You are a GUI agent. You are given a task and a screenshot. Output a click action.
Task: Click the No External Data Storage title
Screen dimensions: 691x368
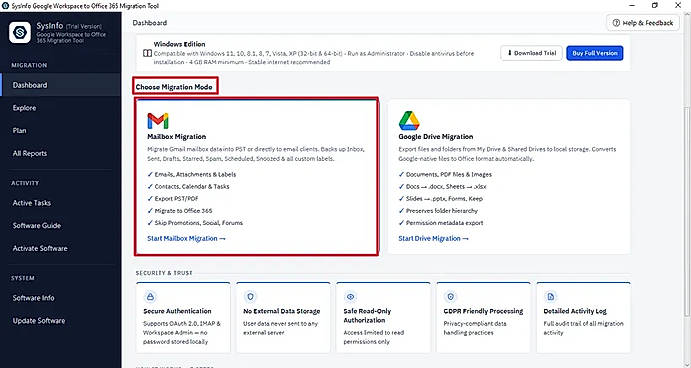282,311
